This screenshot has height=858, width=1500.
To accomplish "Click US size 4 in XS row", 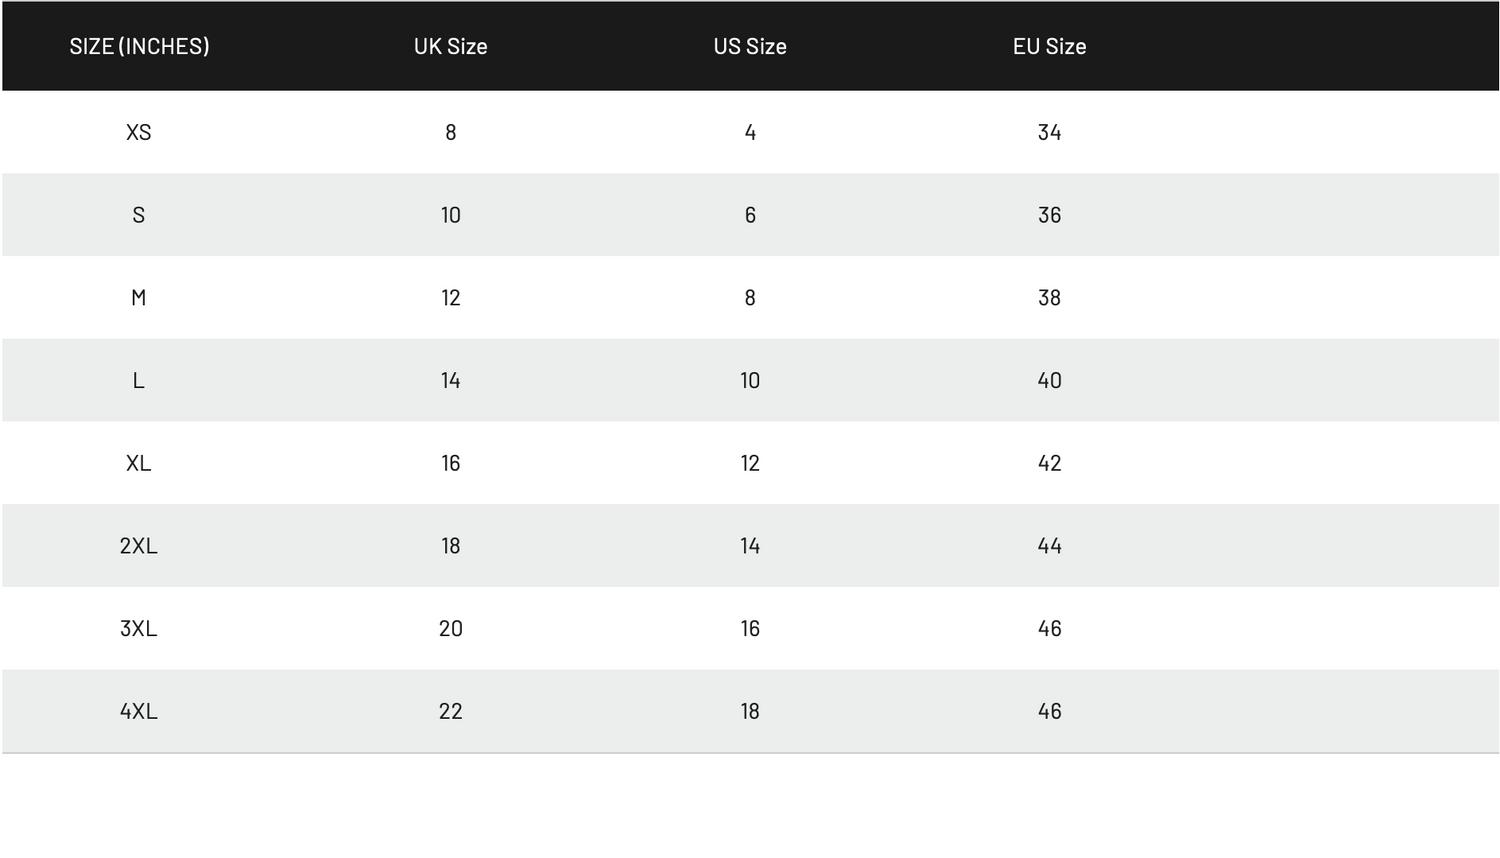I will pyautogui.click(x=750, y=132).
